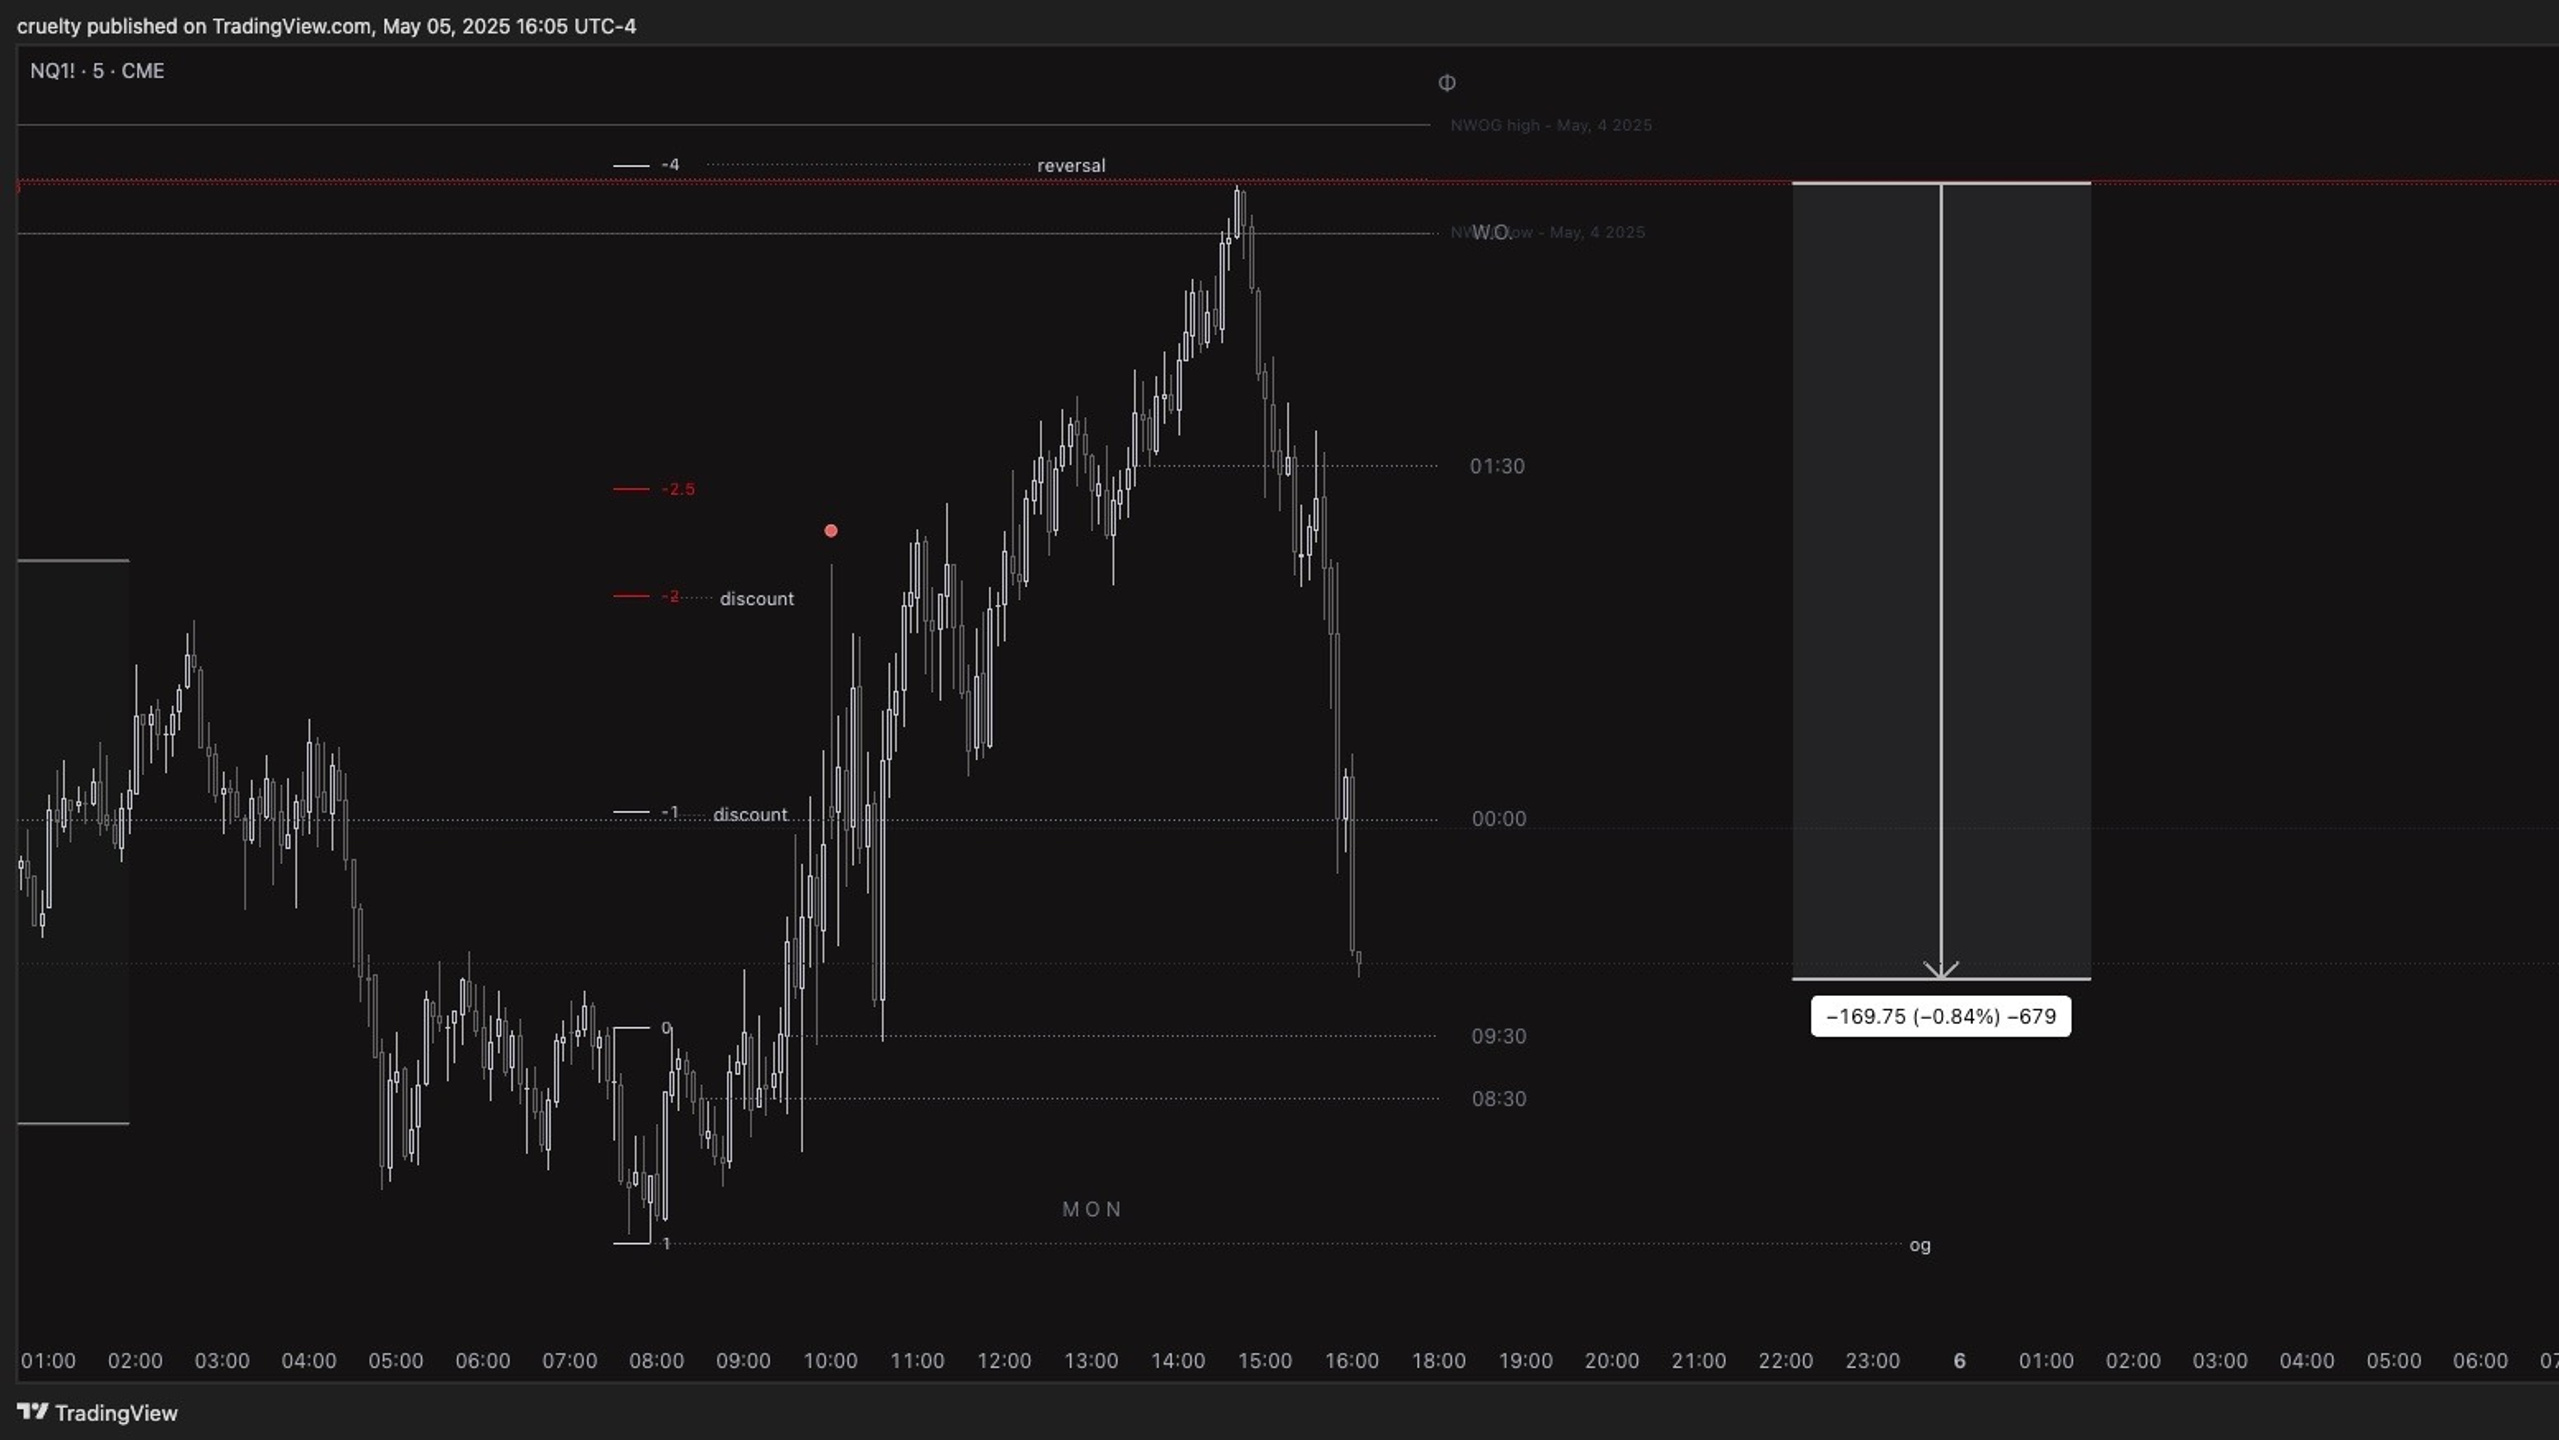Click the '08:30' level label
This screenshot has width=2559, height=1440.
1499,1099
